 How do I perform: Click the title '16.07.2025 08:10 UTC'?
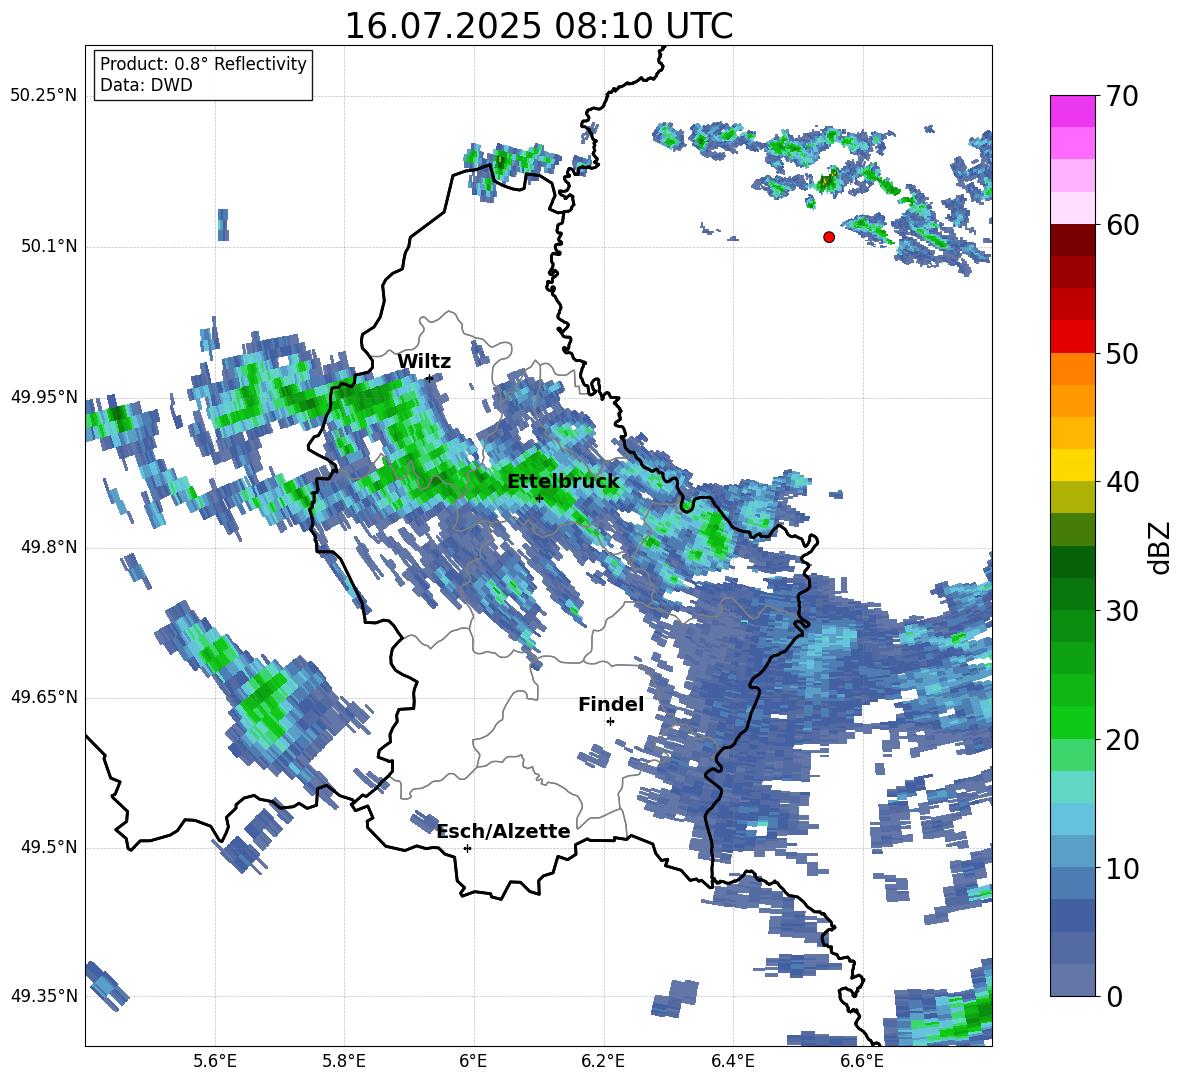click(x=538, y=26)
